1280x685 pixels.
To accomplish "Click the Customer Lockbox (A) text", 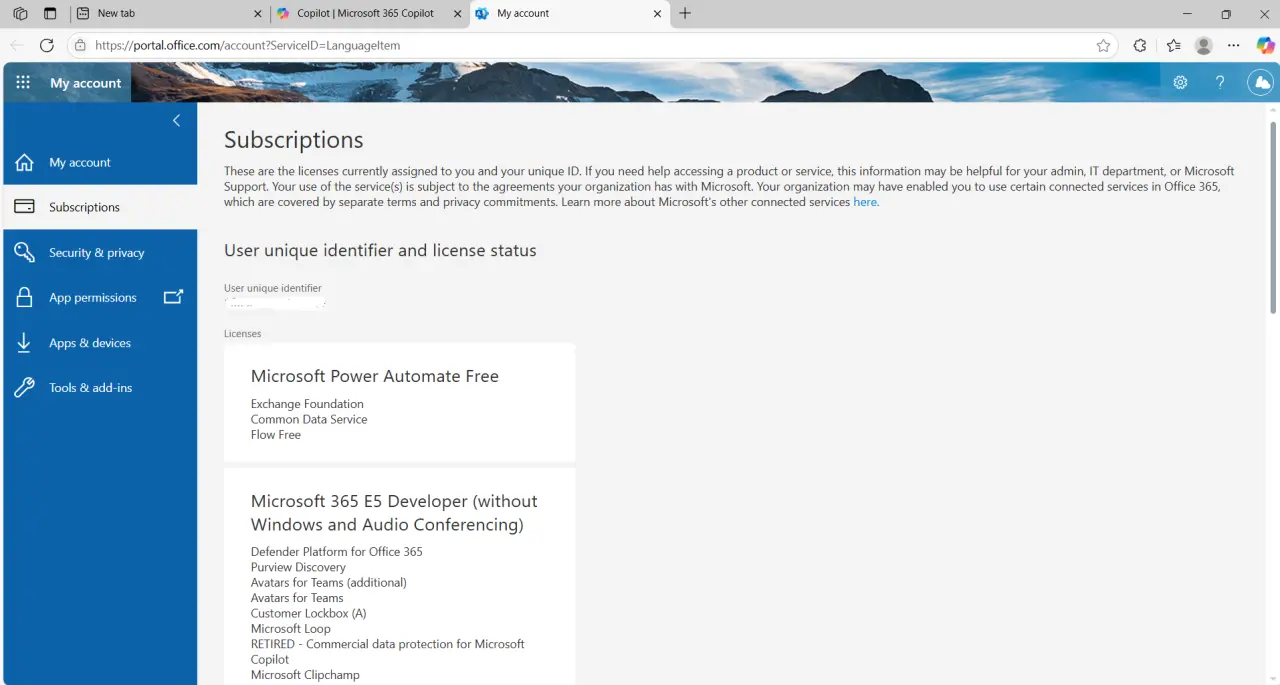I will coord(309,613).
